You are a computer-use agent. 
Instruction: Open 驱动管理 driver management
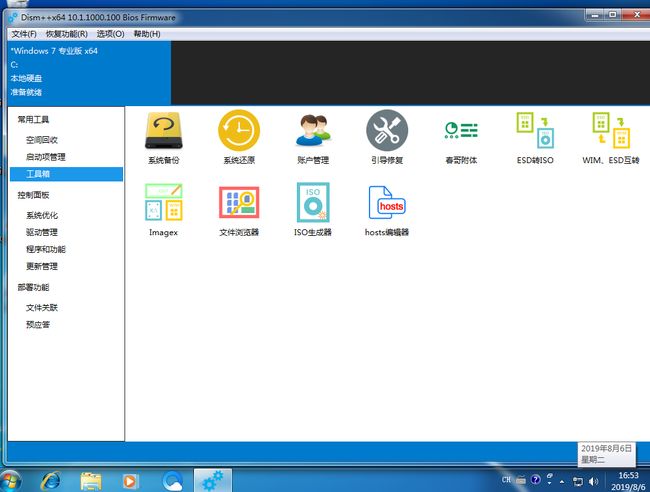(x=41, y=232)
